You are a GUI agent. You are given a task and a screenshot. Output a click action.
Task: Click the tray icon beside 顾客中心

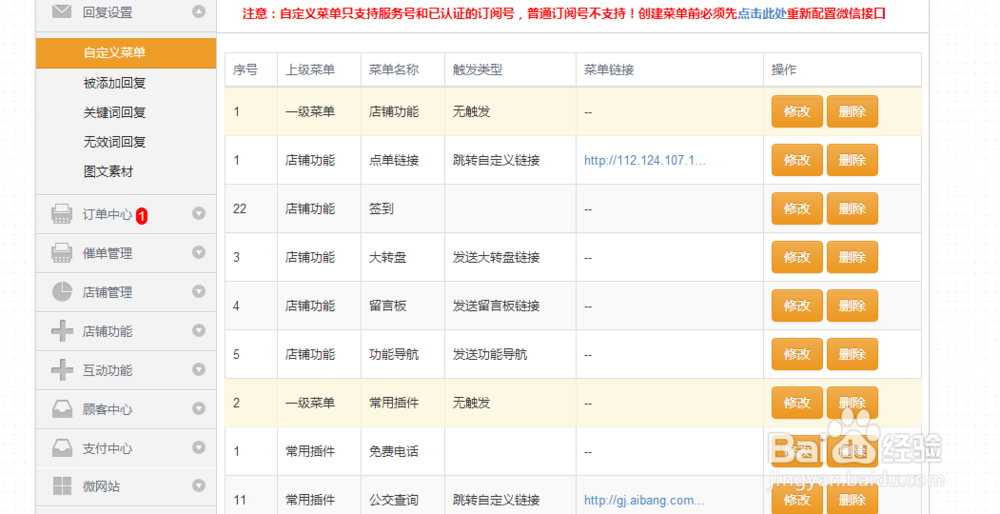(62, 409)
